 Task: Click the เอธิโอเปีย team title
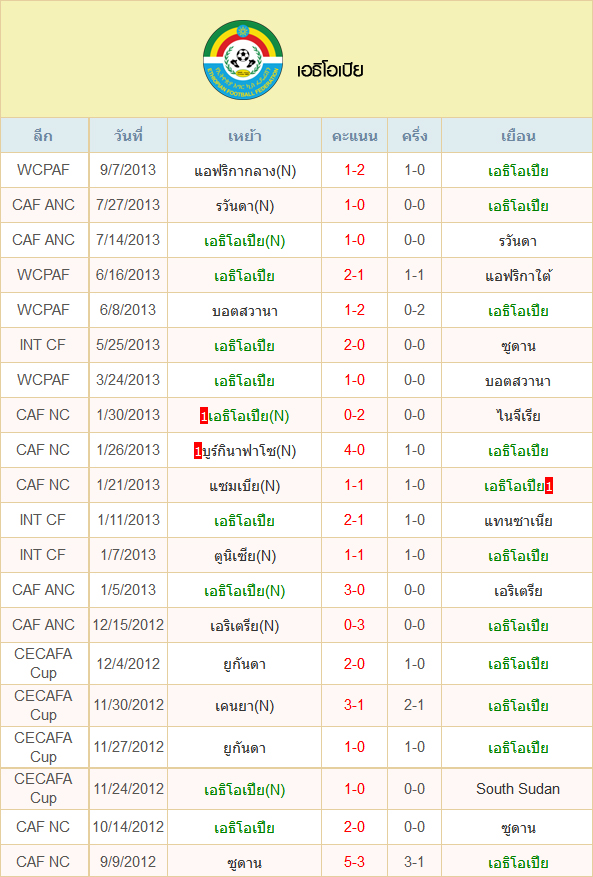(x=331, y=71)
